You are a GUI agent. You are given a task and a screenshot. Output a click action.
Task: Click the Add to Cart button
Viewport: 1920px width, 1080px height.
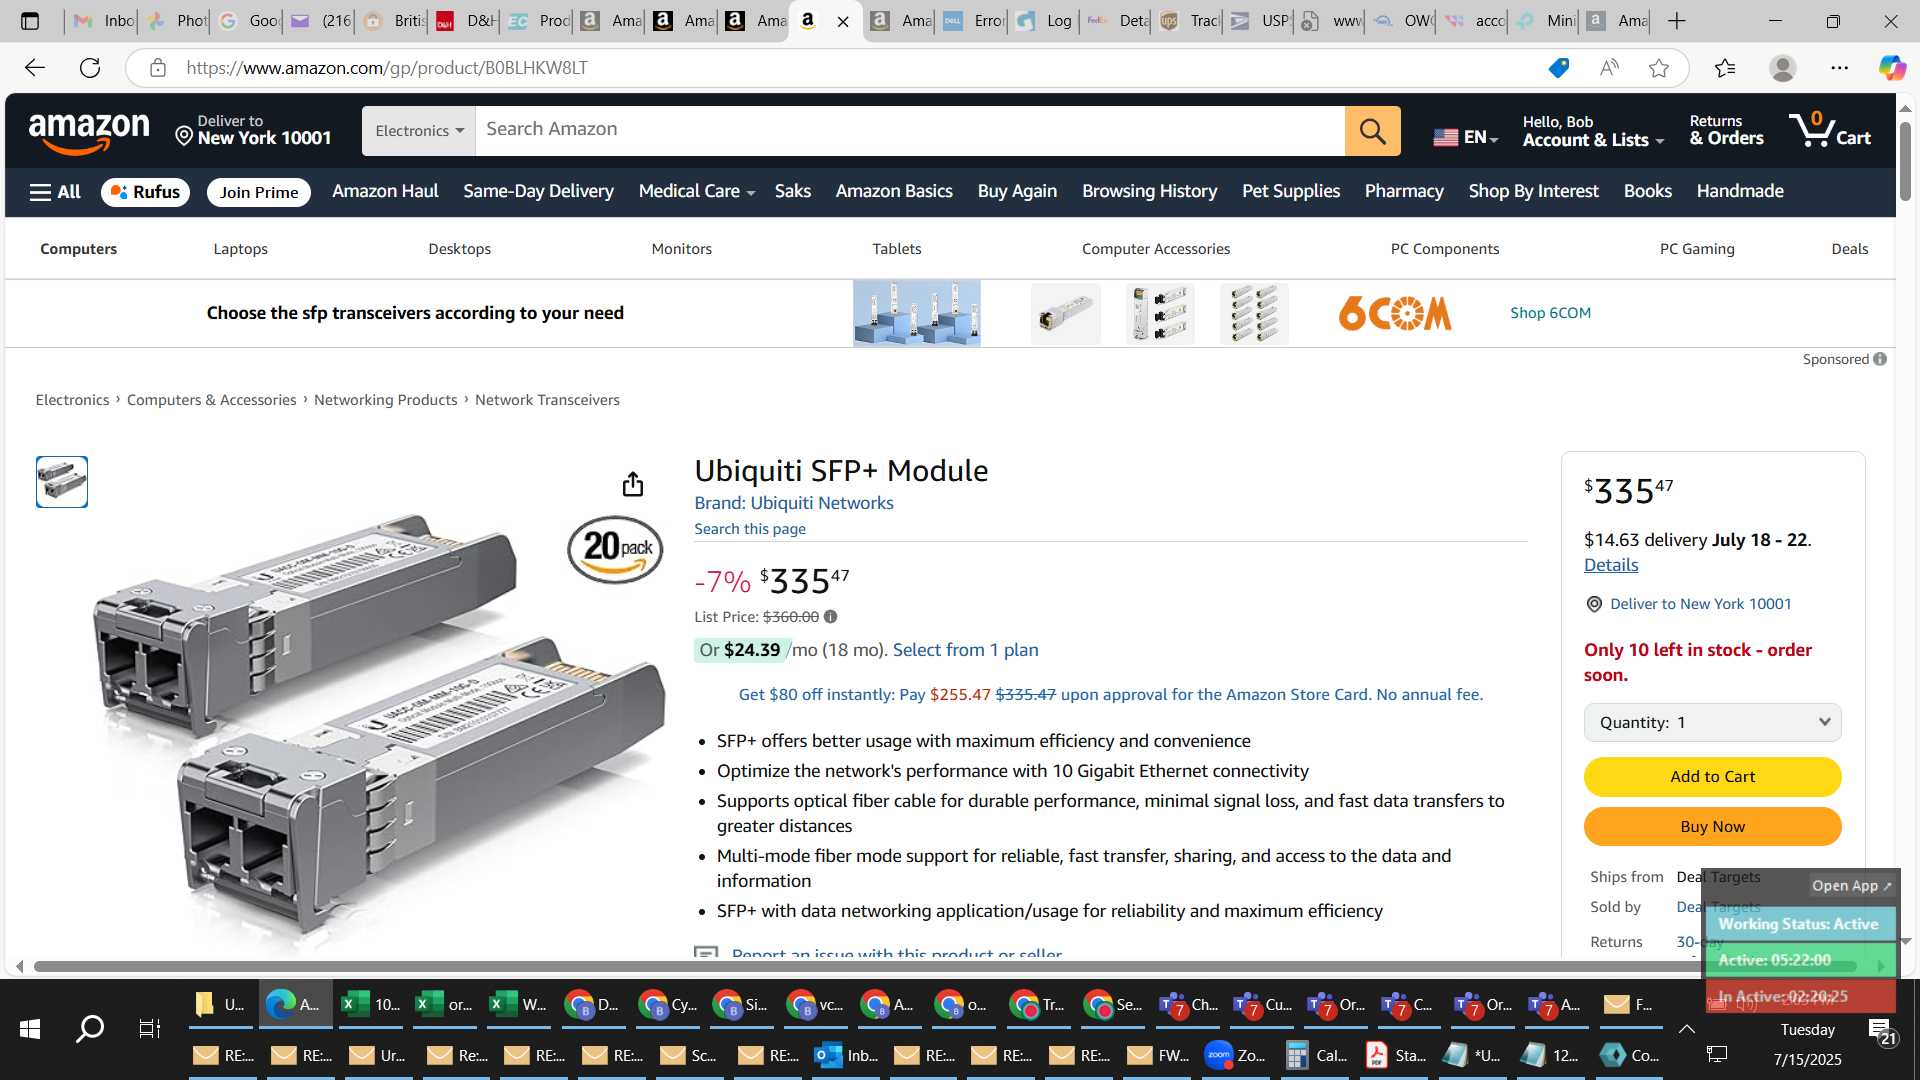click(x=1712, y=777)
